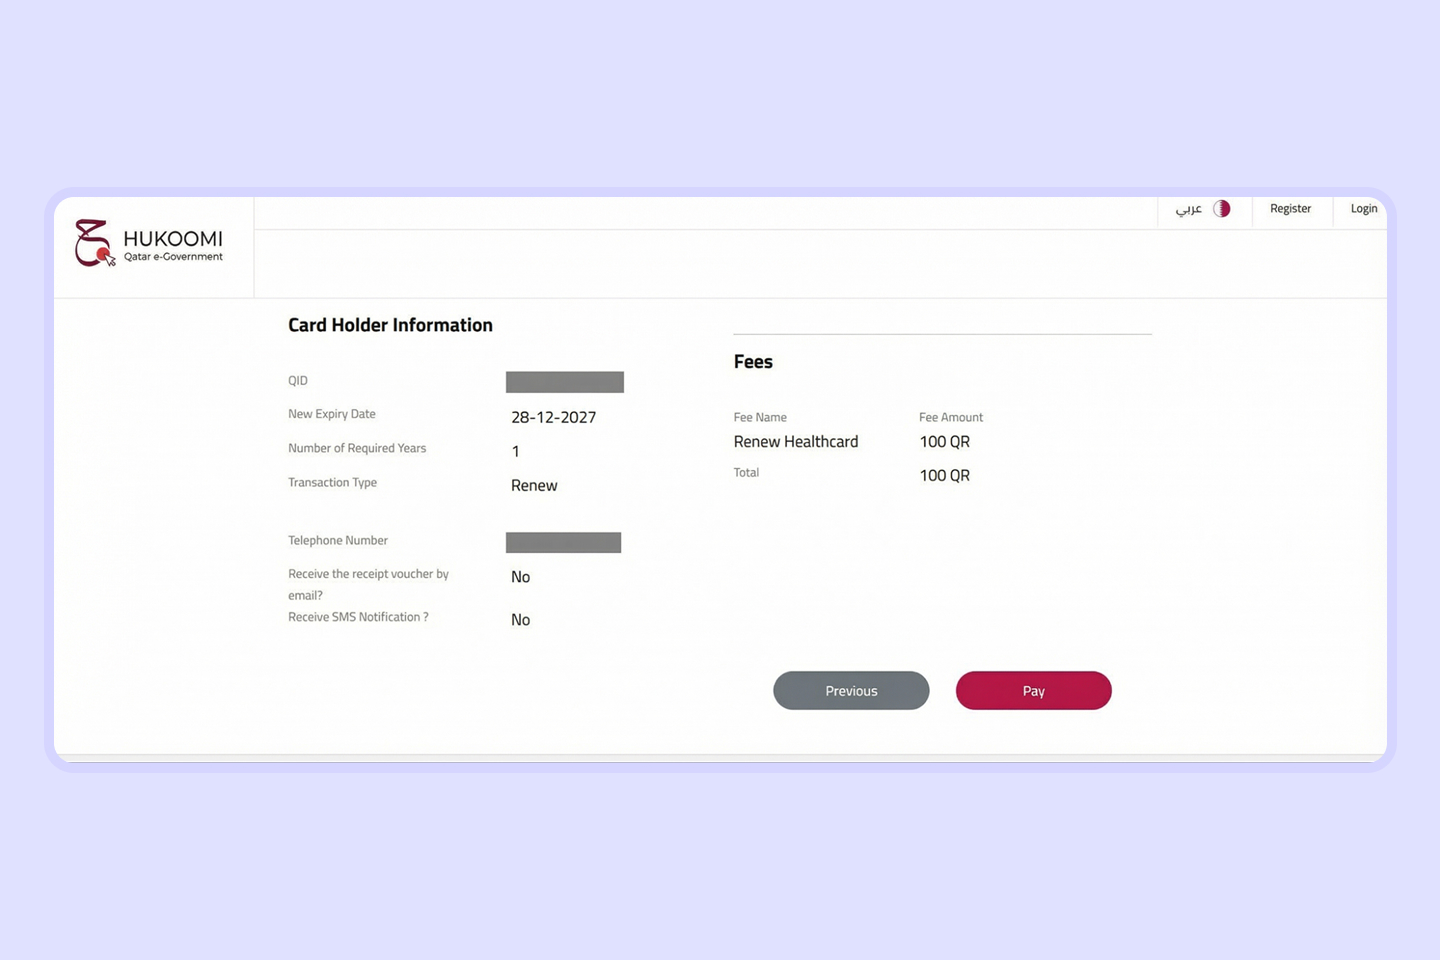Click the Login option
Image resolution: width=1440 pixels, height=960 pixels.
(1364, 208)
